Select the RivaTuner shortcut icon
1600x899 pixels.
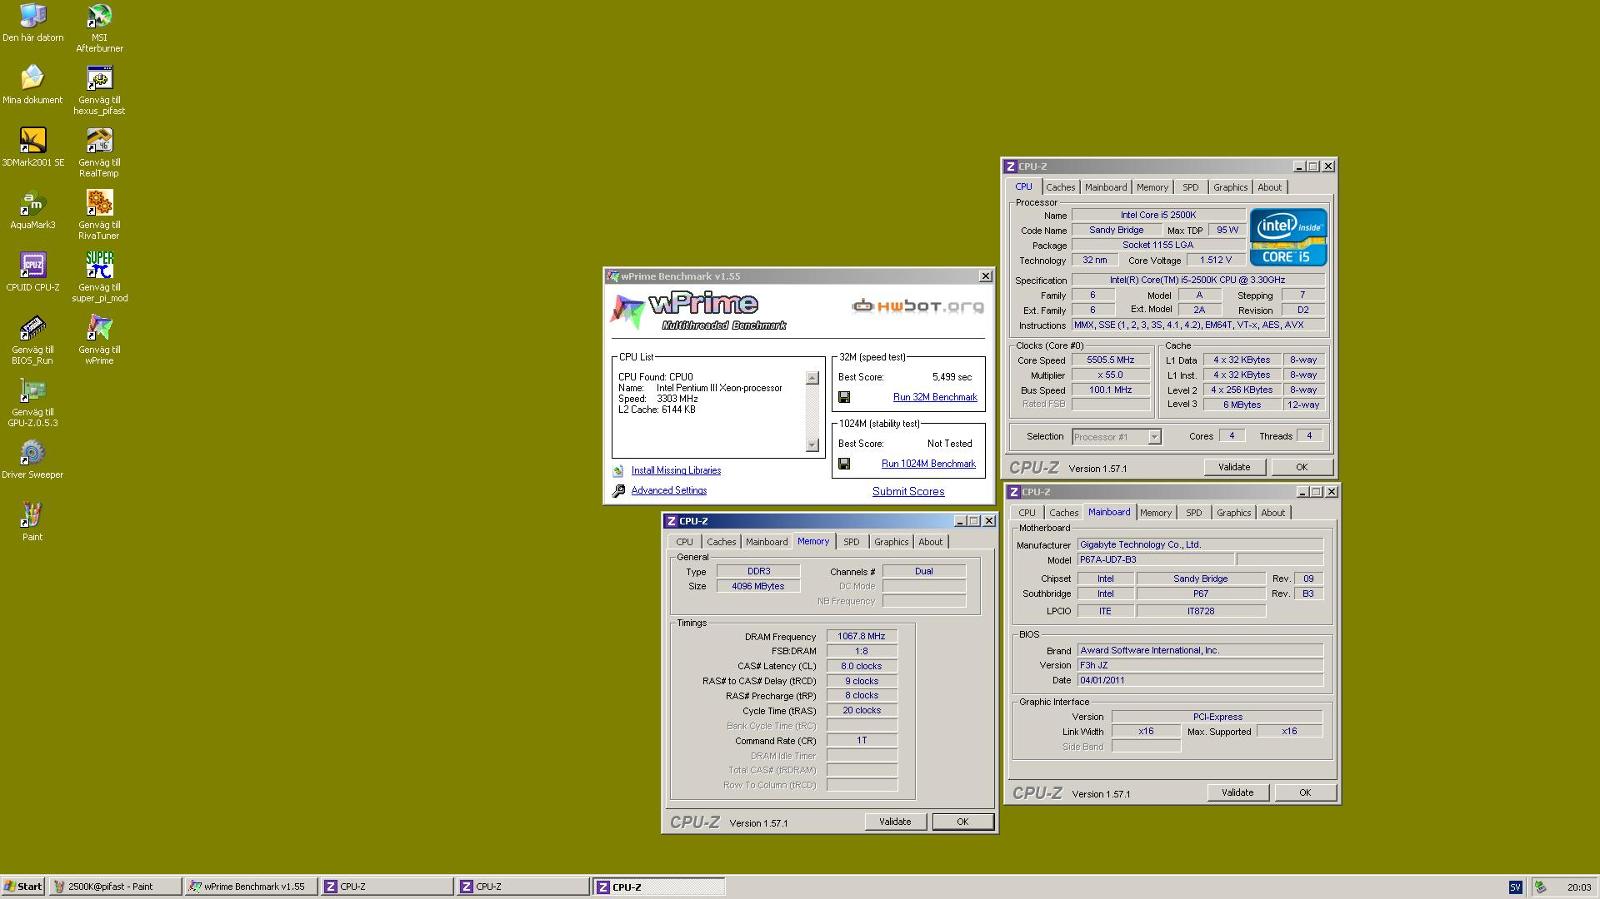pyautogui.click(x=99, y=215)
